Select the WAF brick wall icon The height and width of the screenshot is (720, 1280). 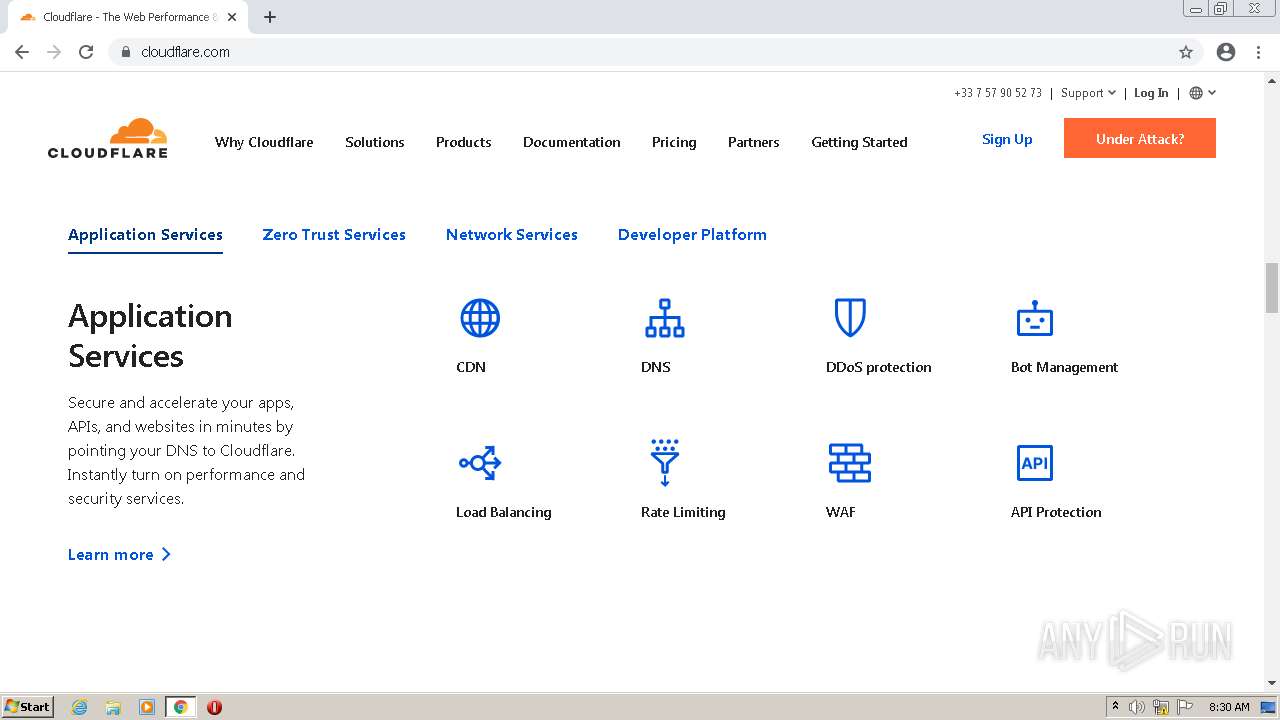coord(849,462)
